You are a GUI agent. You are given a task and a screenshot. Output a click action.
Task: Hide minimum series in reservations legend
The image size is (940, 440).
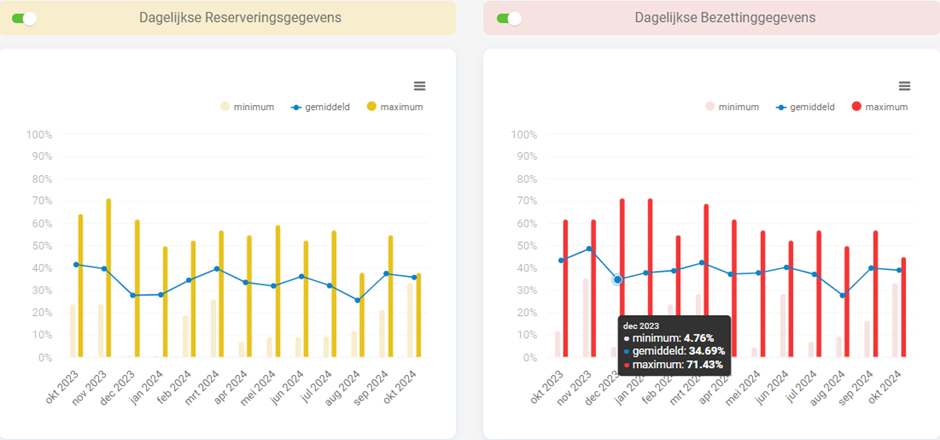246,107
